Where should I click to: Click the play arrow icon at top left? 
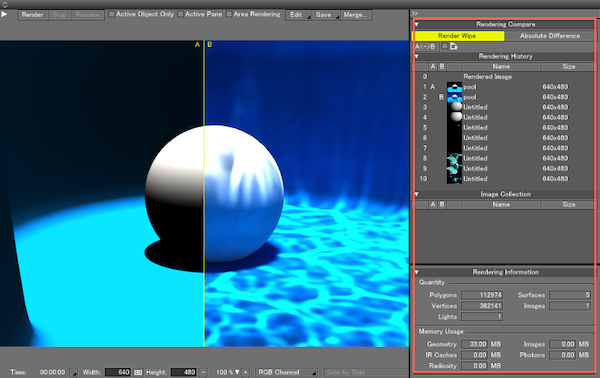(4, 14)
